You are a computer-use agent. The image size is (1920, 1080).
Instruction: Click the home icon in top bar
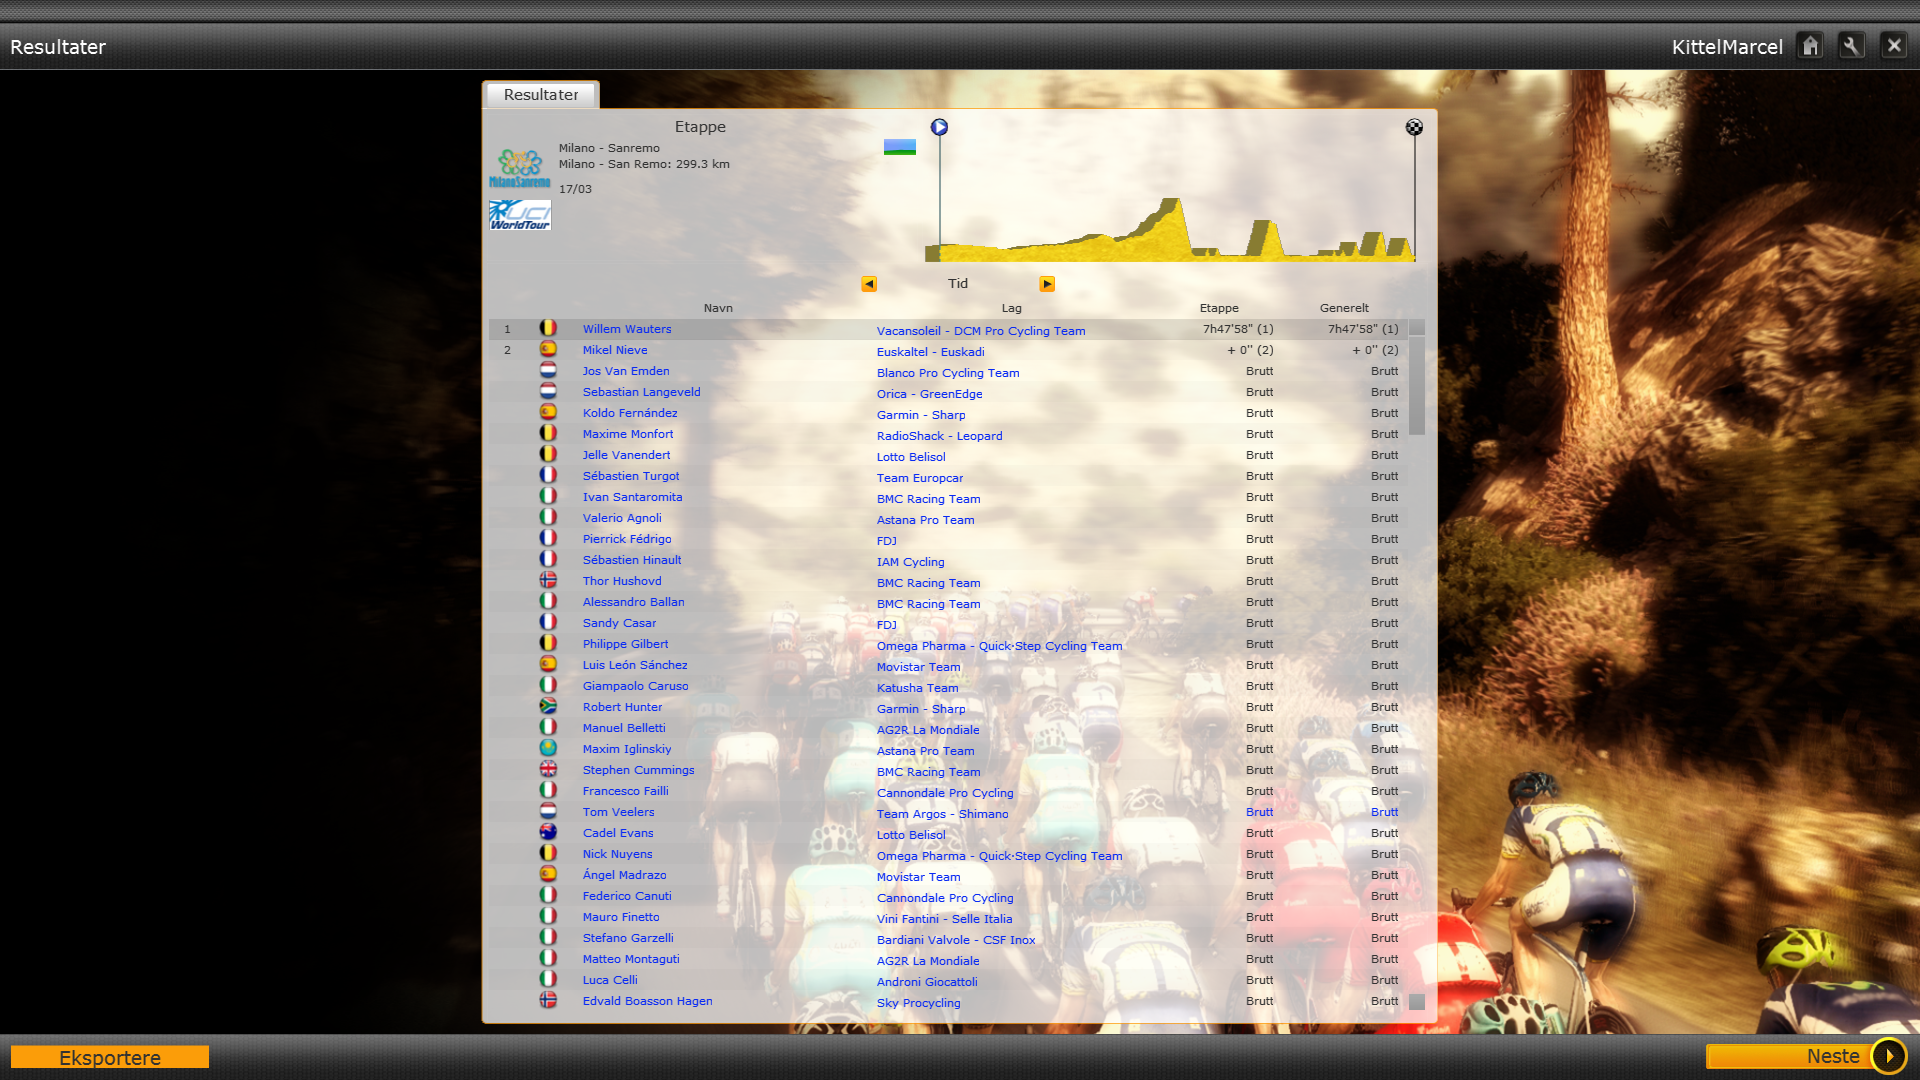[1810, 46]
